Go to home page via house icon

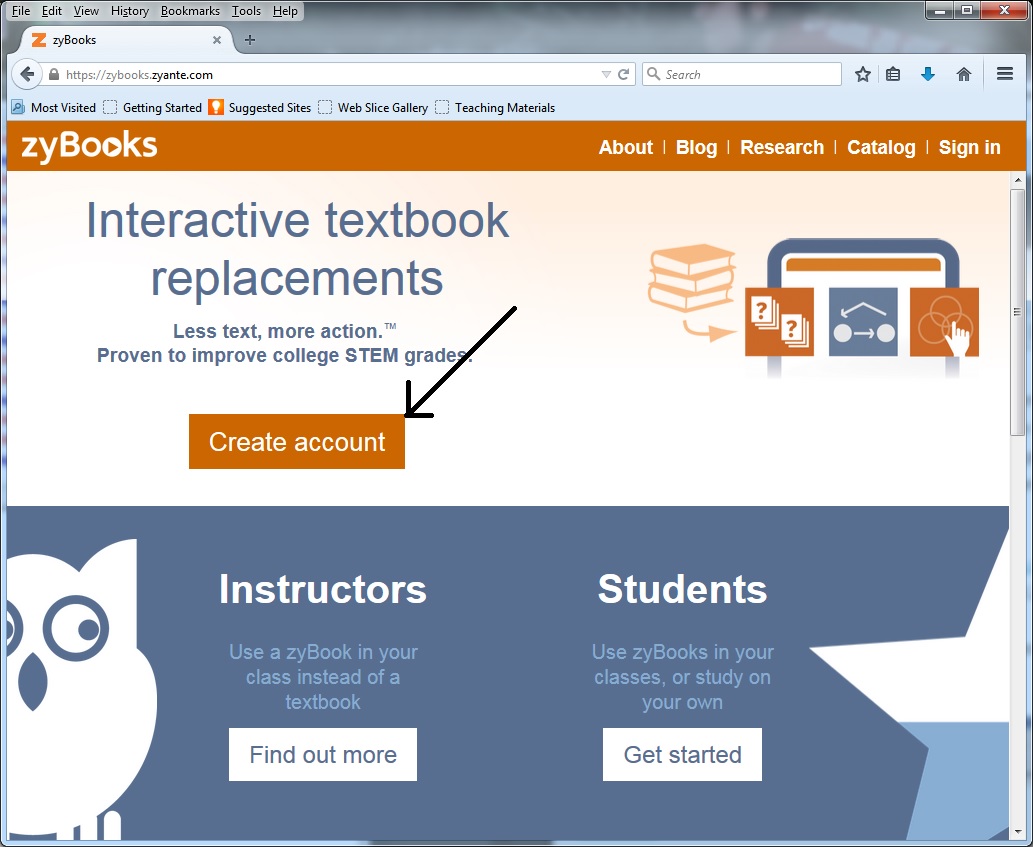coord(964,74)
